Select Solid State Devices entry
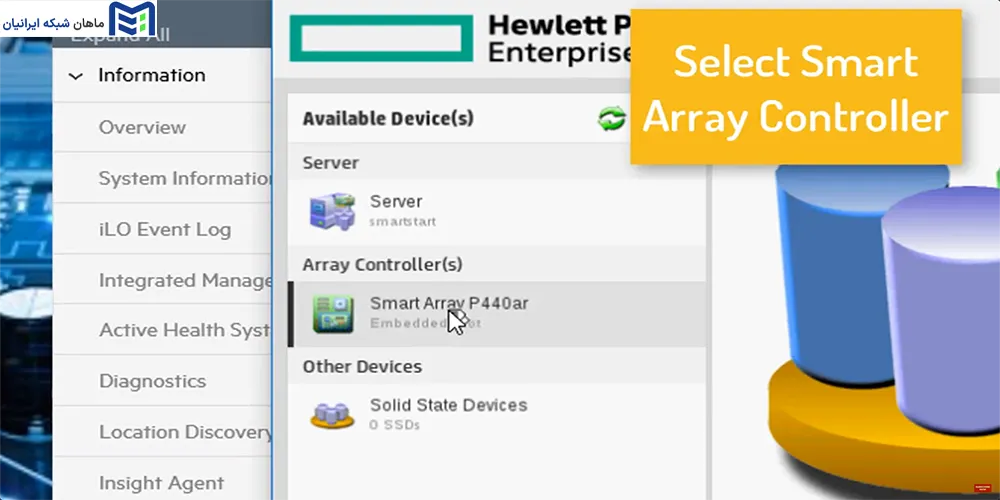 tap(496, 415)
